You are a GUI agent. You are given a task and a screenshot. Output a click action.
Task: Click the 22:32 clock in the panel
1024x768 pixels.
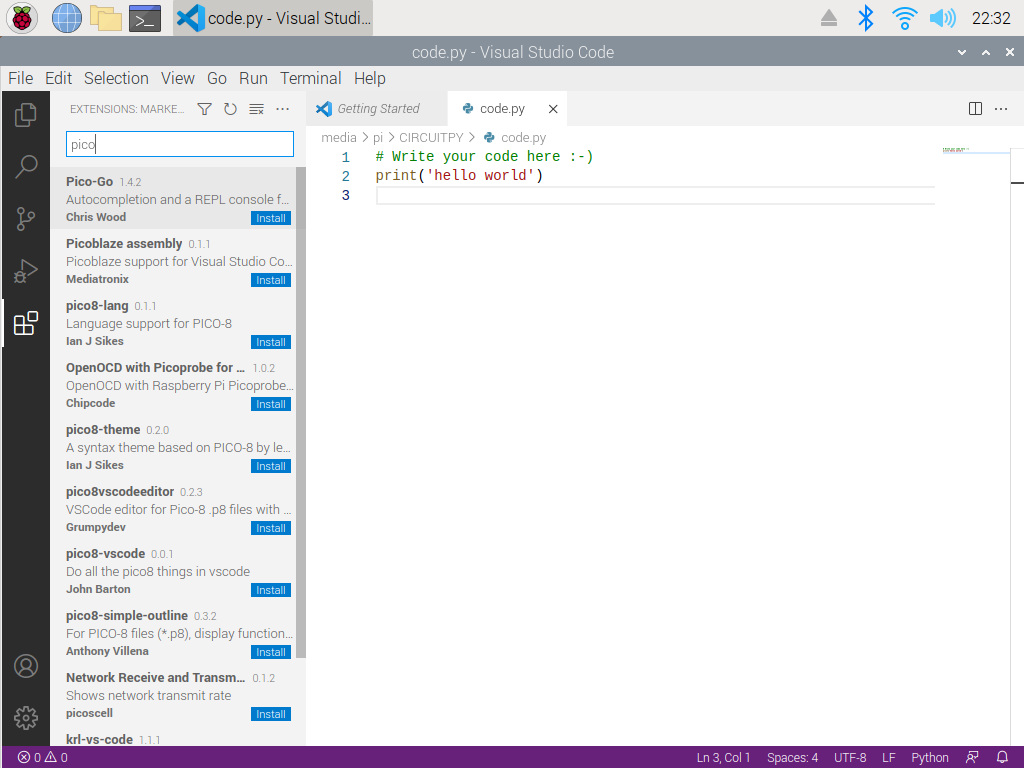pos(991,18)
